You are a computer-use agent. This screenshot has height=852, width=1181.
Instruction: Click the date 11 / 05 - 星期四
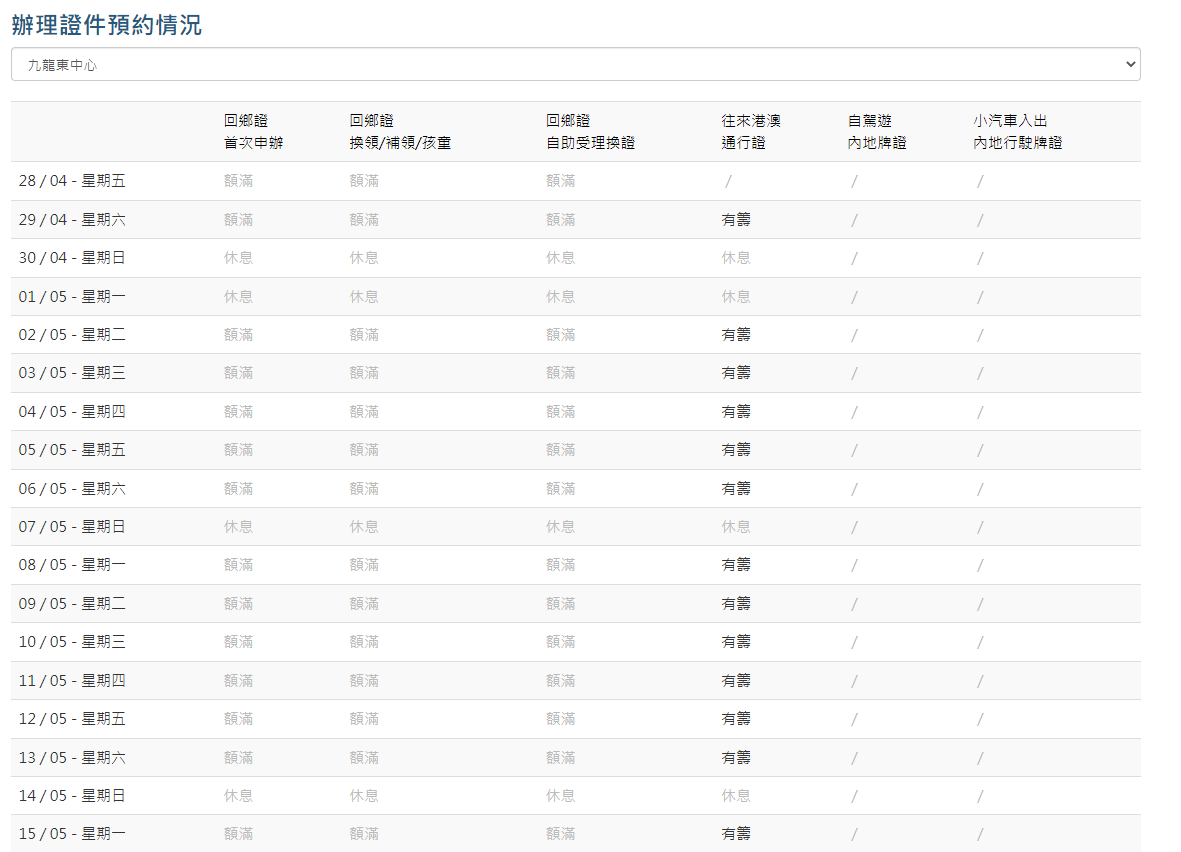(72, 681)
